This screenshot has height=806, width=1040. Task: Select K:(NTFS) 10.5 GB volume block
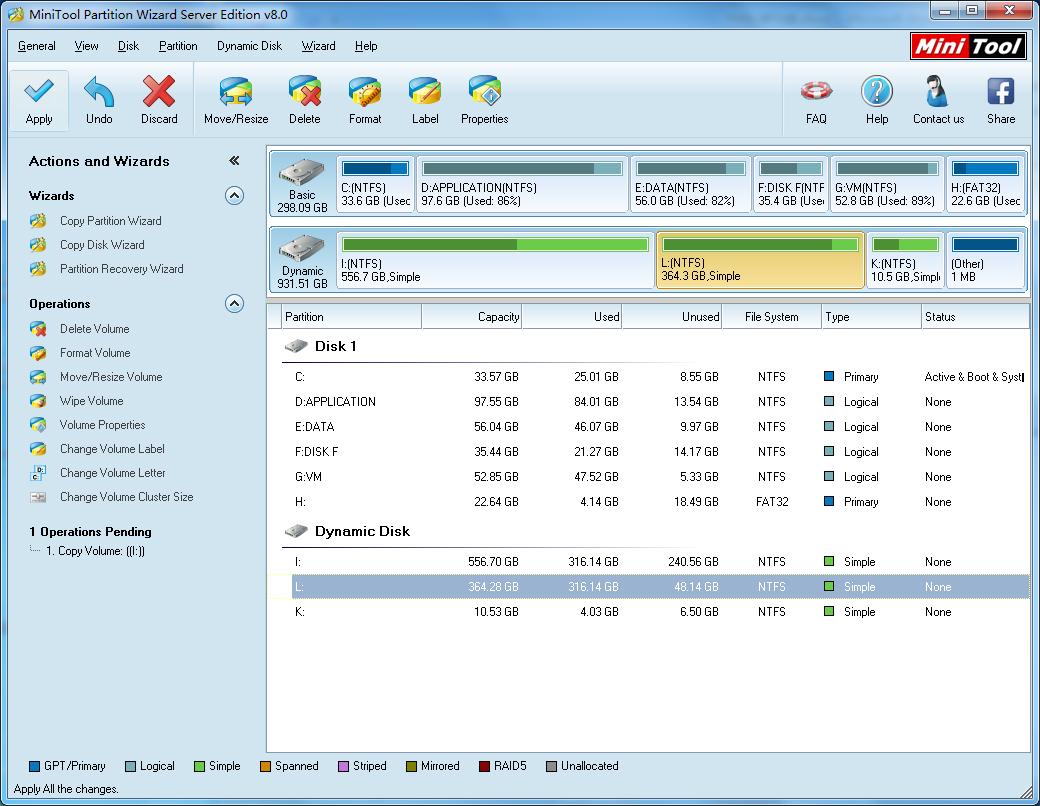905,260
